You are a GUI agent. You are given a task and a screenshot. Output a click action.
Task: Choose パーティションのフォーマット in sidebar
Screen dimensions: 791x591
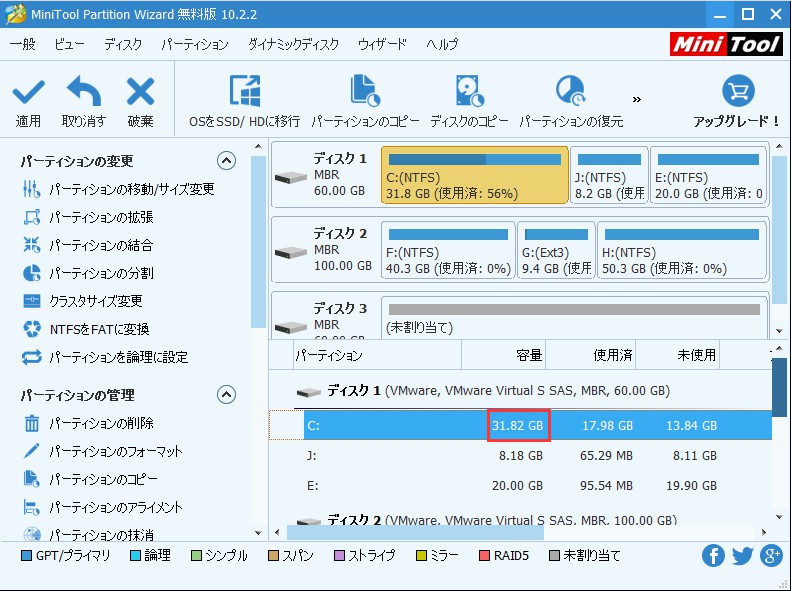pos(102,451)
